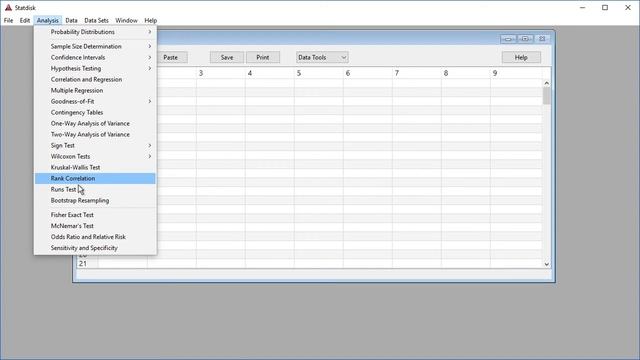This screenshot has width=640, height=360.
Task: Click the Save button
Action: point(227,58)
